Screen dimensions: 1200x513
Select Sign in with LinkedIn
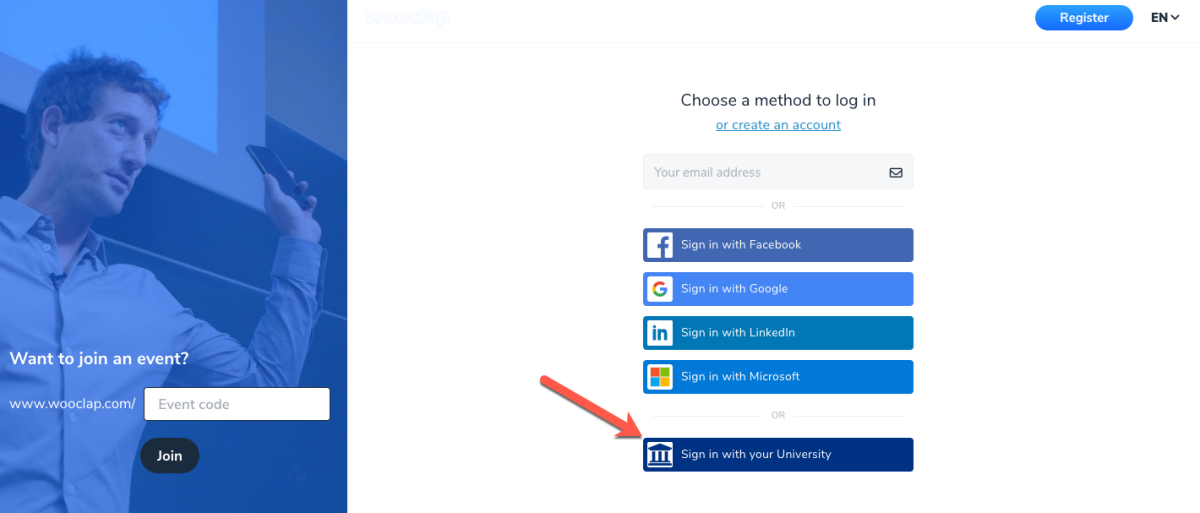[x=778, y=333]
